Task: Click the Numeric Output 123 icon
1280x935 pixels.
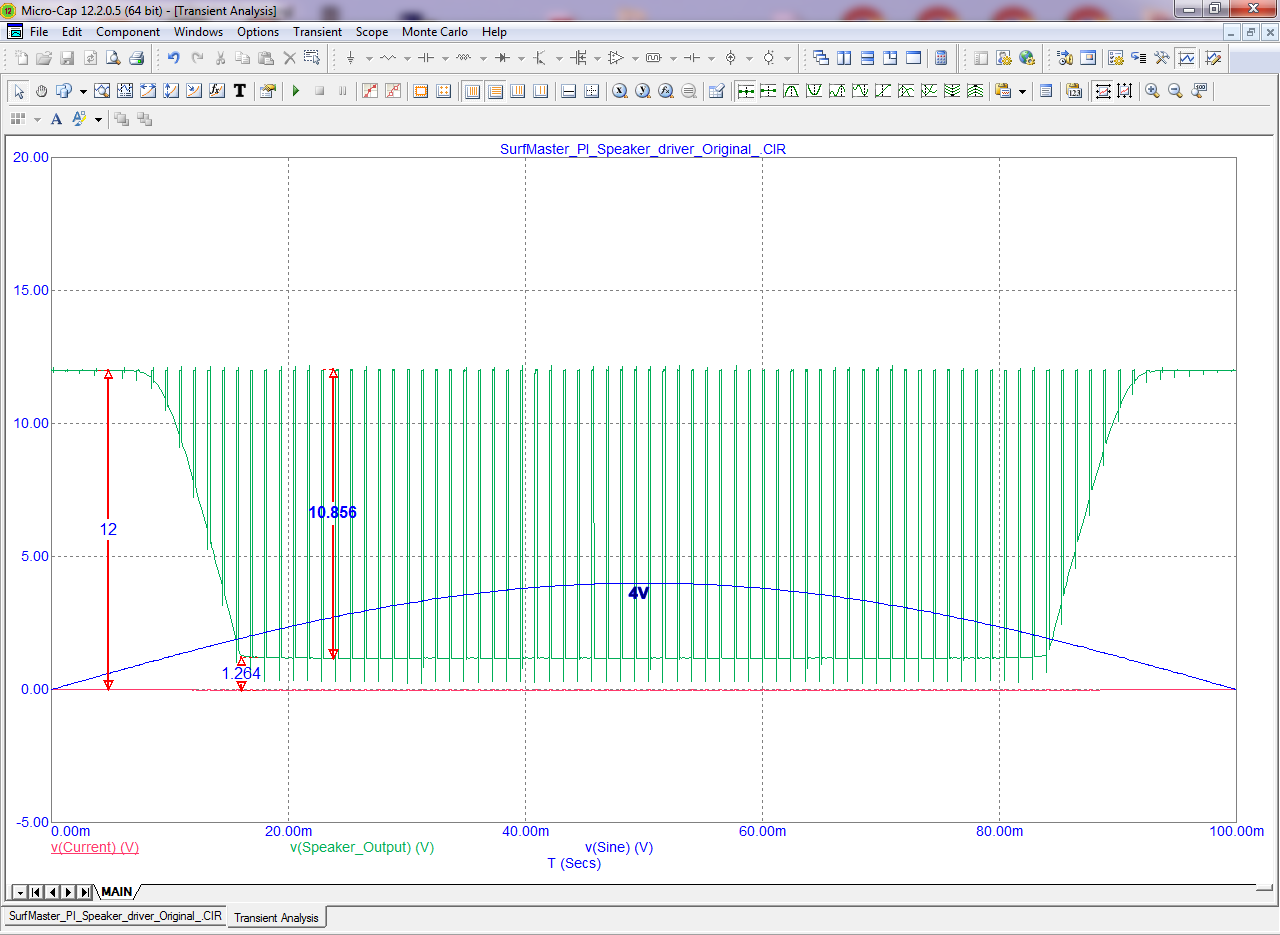Action: click(1074, 91)
